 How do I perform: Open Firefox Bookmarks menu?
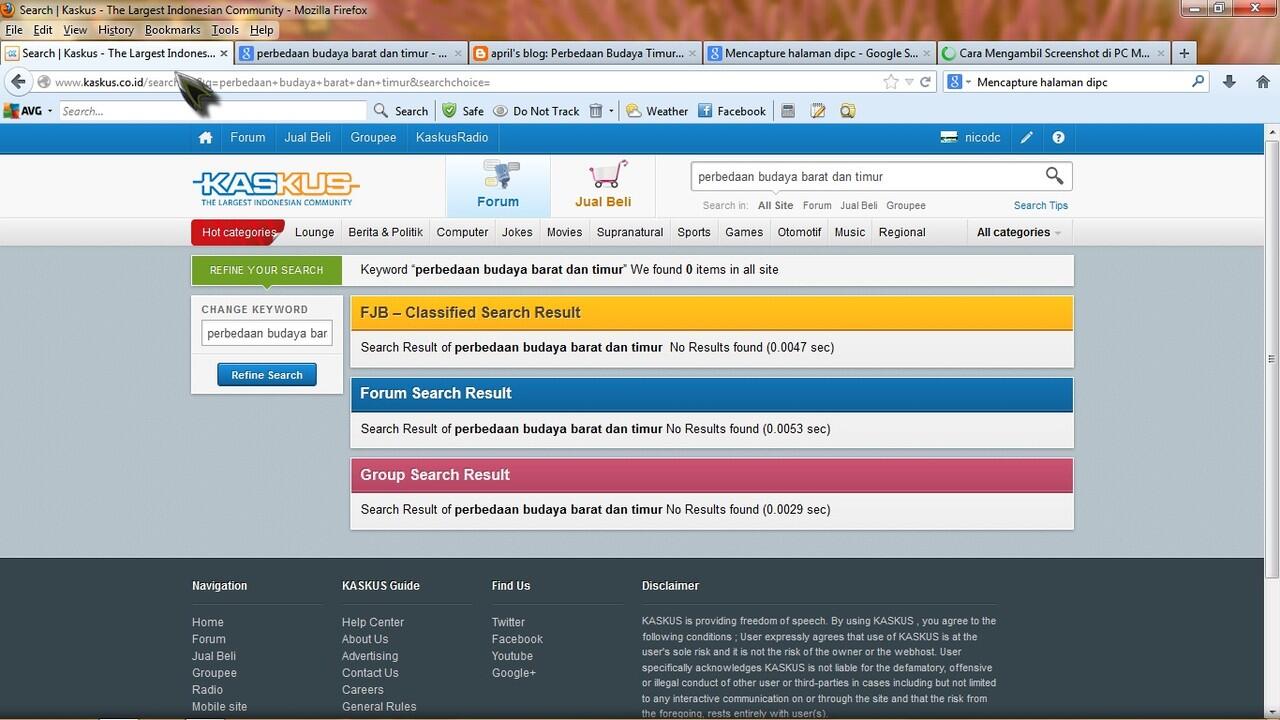[x=172, y=30]
